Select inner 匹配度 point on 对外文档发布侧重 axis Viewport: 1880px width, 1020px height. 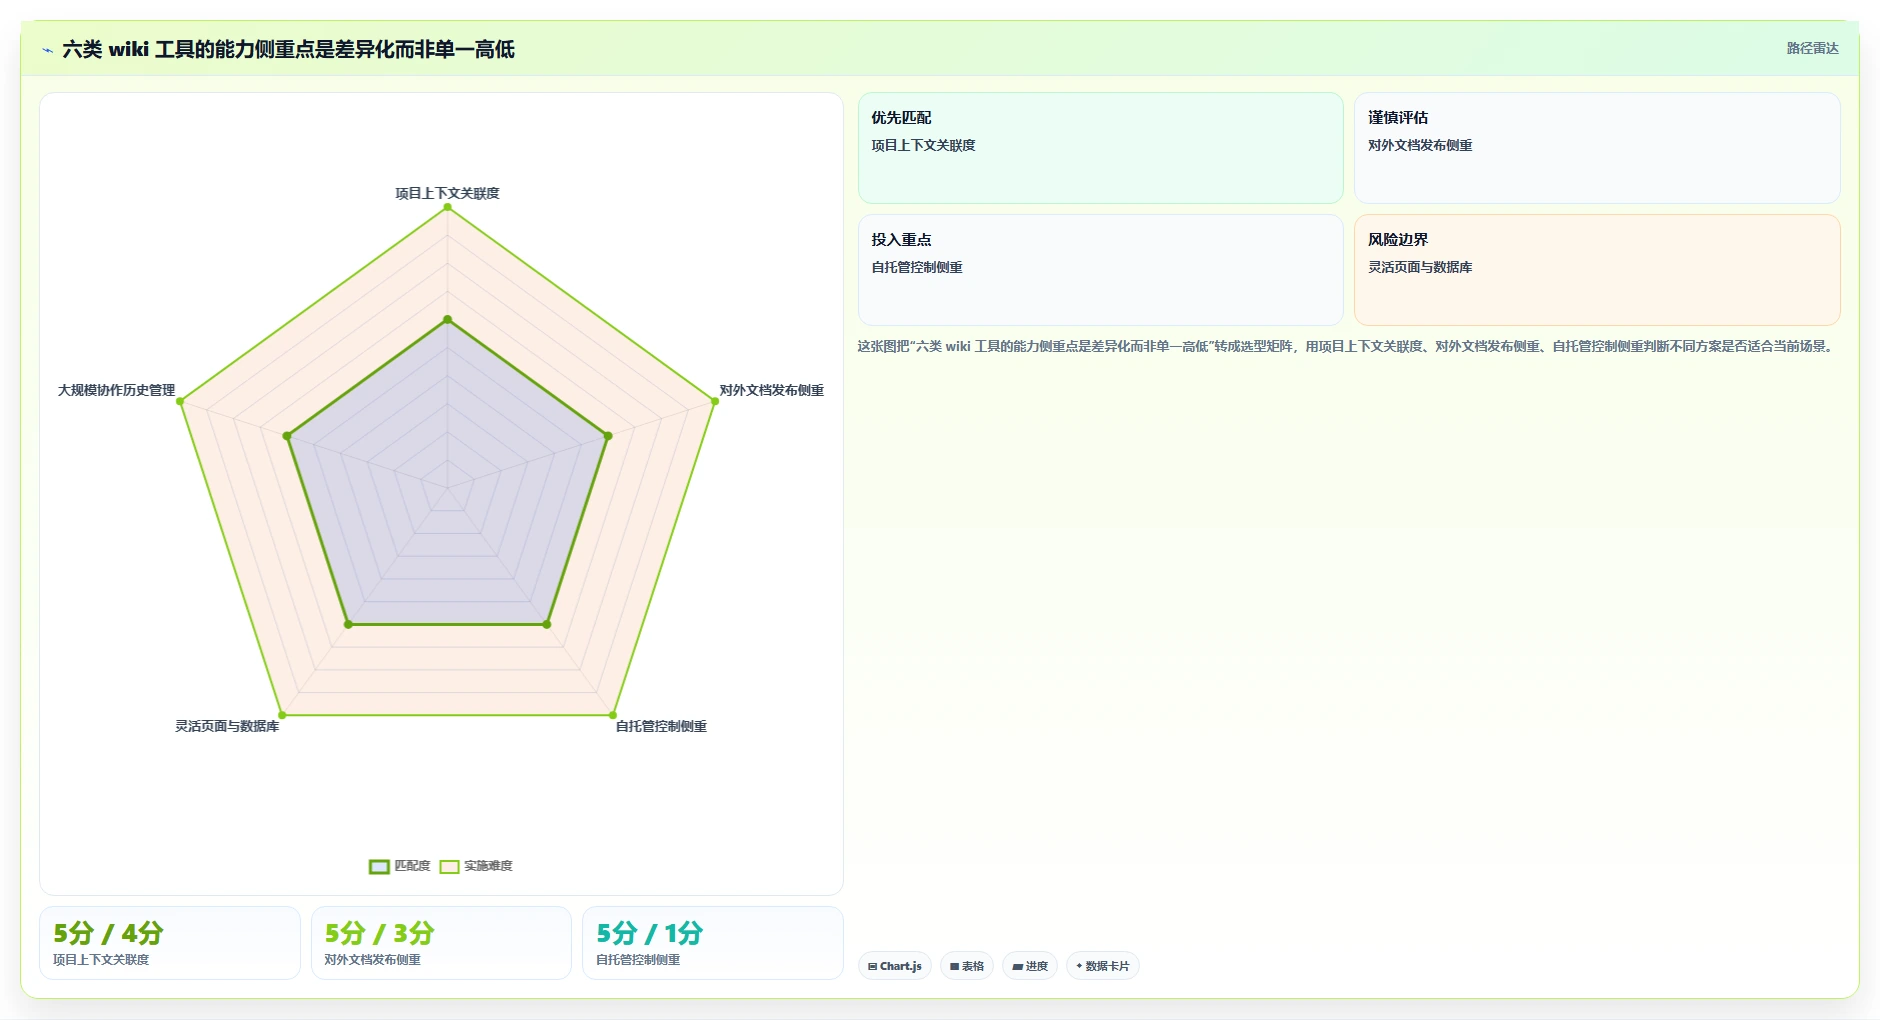coord(607,436)
